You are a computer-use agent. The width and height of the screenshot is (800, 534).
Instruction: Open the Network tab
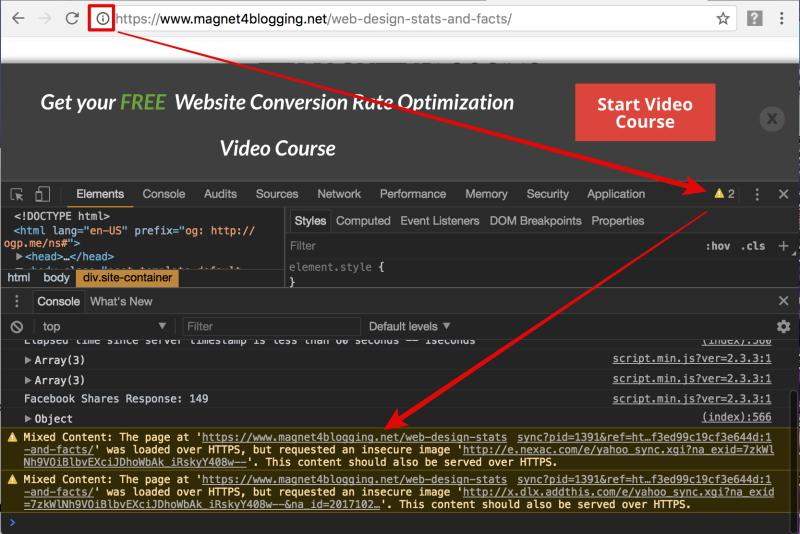tap(339, 194)
